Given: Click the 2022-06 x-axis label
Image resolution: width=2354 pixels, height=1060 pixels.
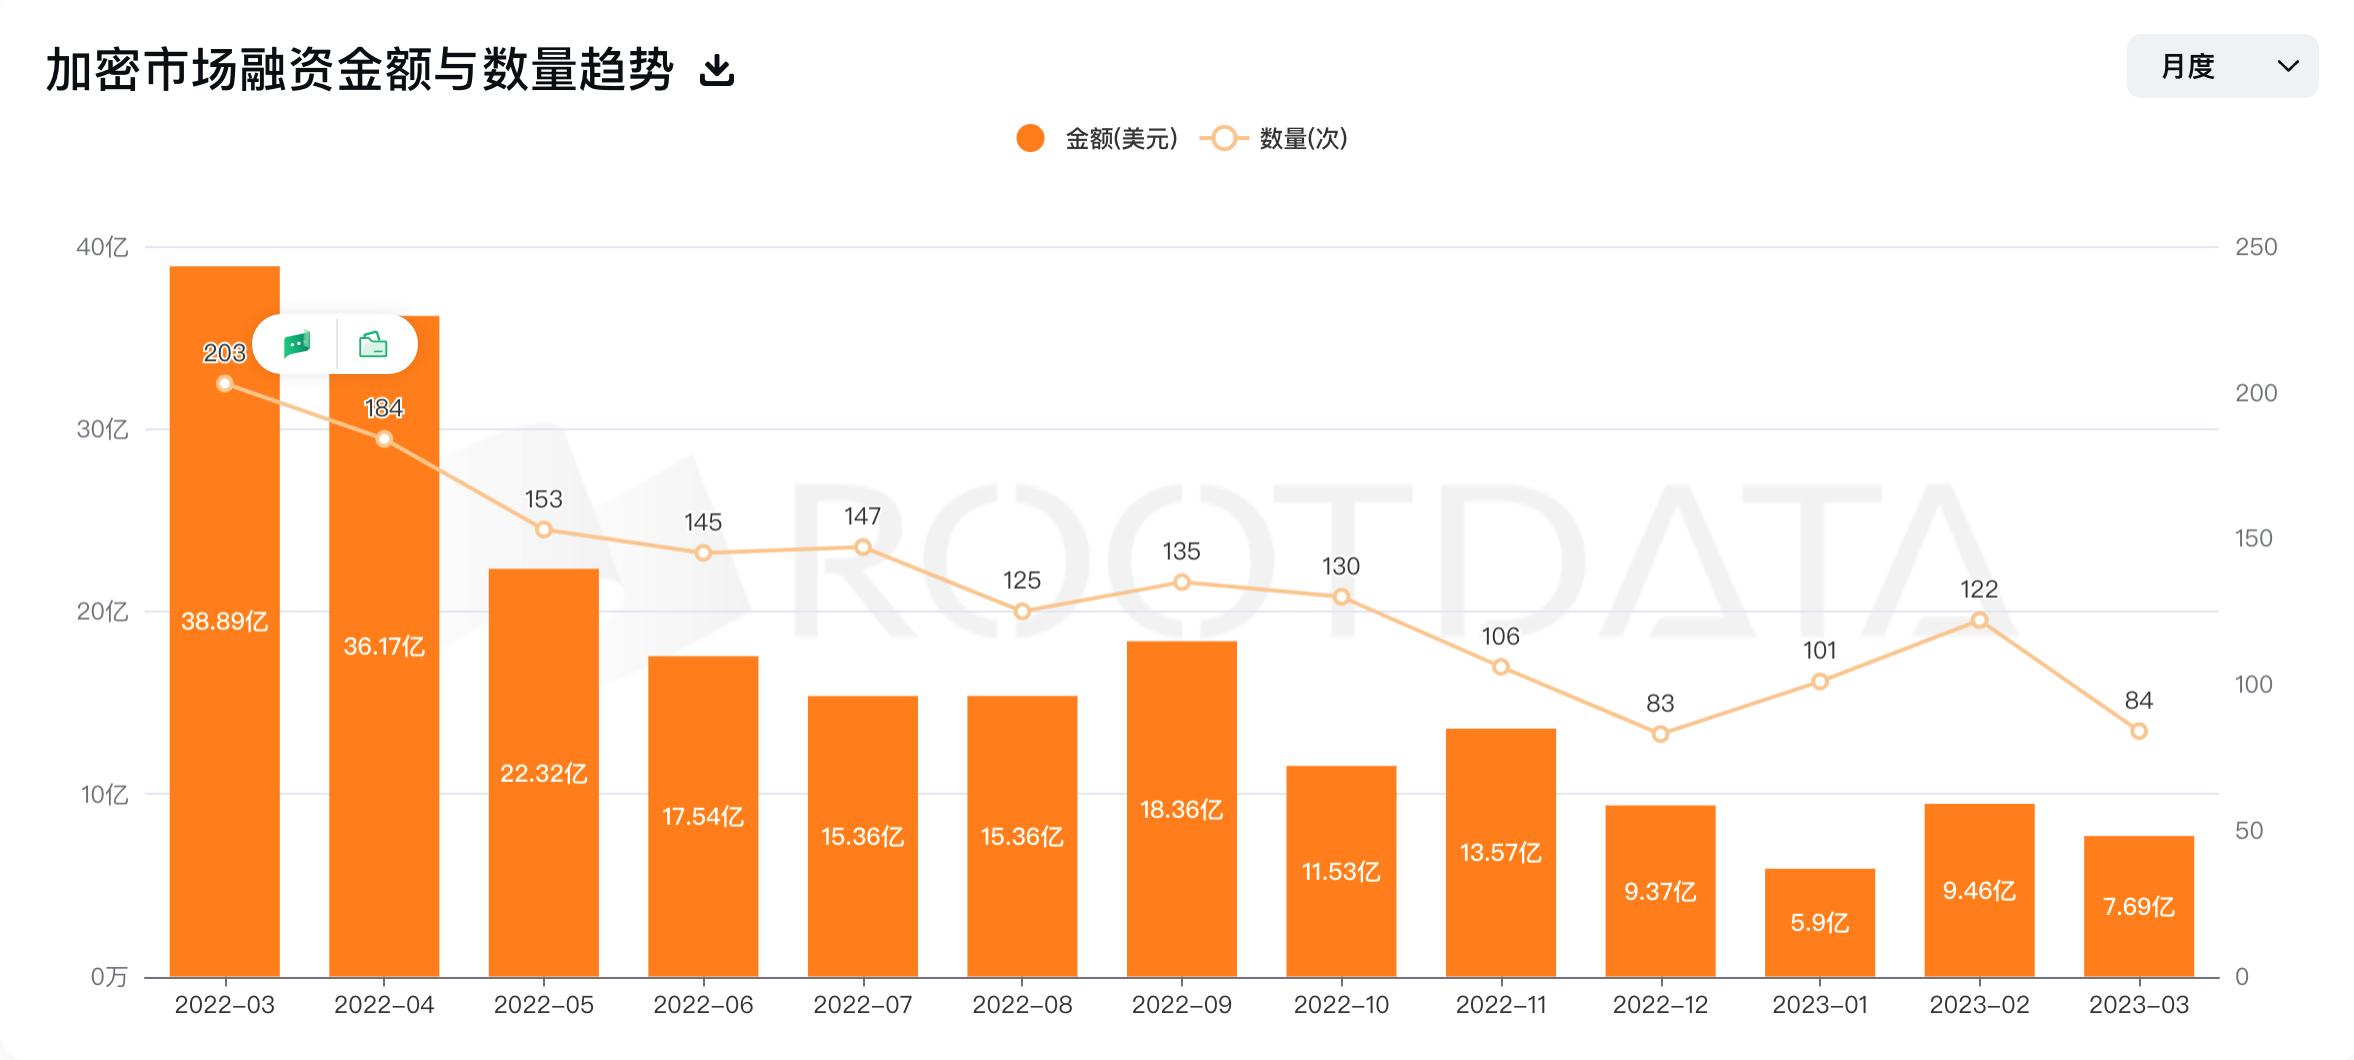Looking at the screenshot, I should tap(703, 1005).
